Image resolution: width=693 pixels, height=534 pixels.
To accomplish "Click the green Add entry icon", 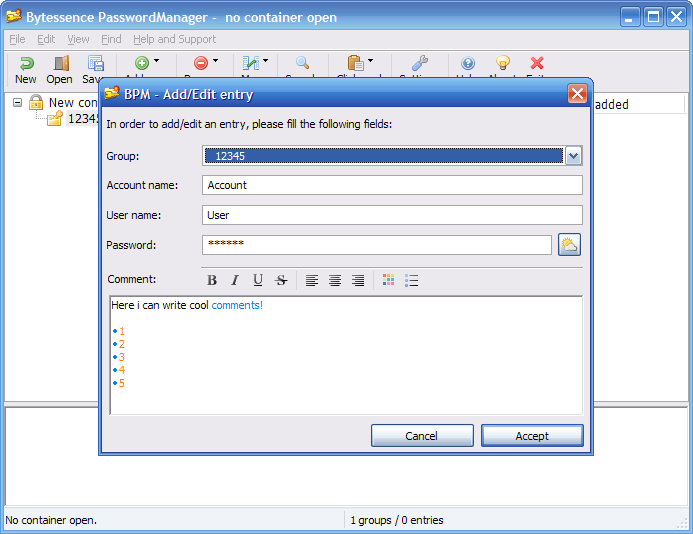I will 142,63.
